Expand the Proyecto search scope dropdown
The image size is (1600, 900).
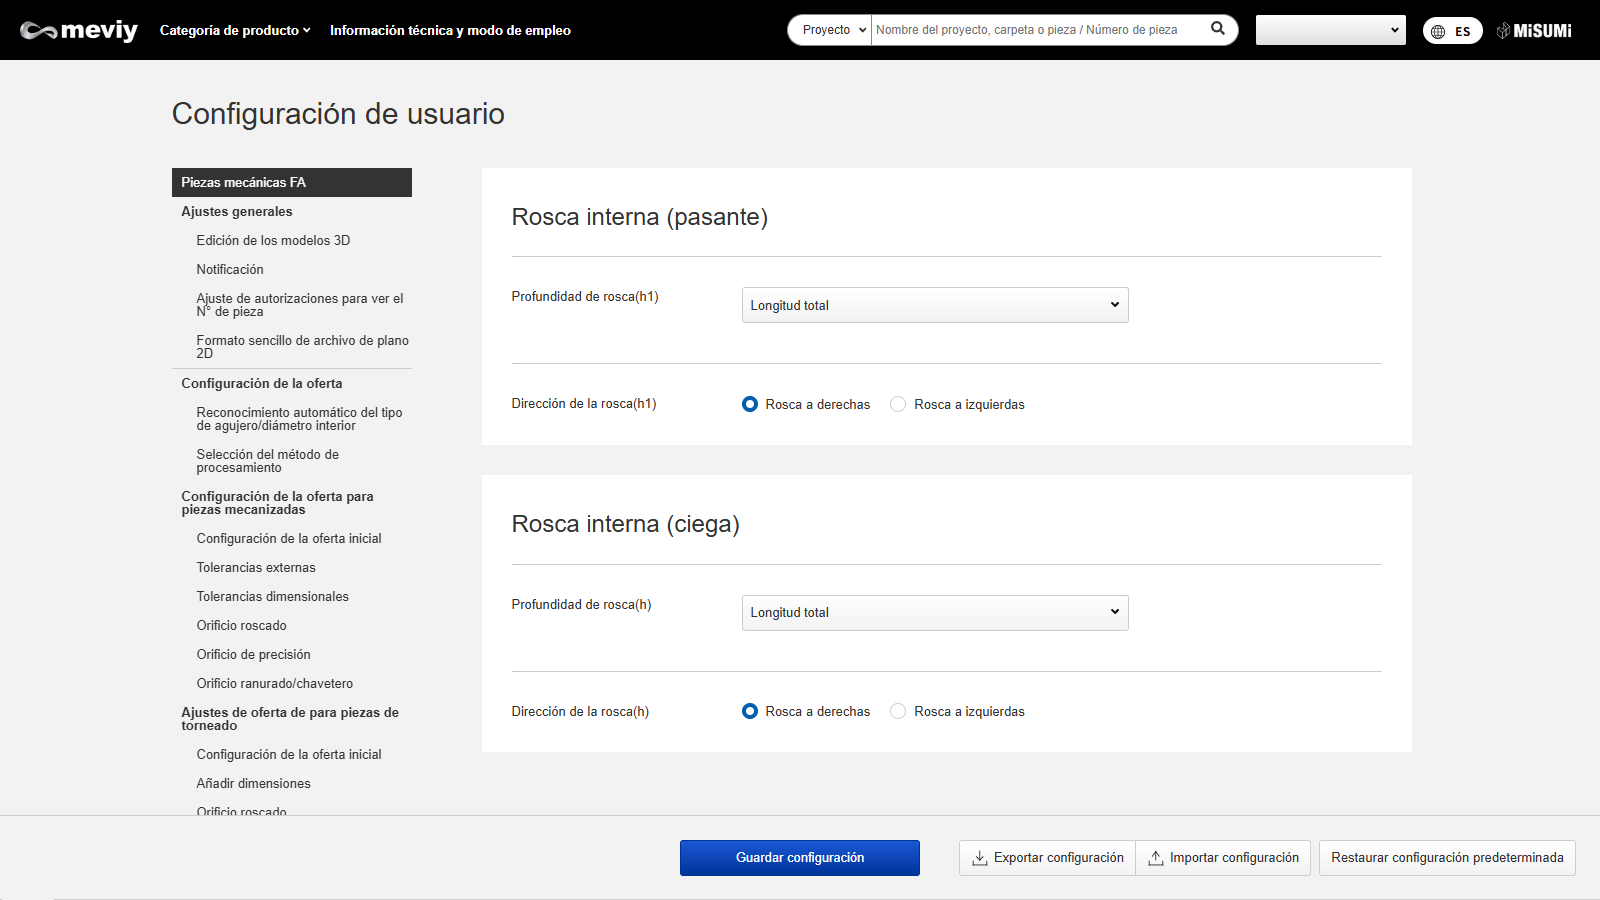coord(831,30)
